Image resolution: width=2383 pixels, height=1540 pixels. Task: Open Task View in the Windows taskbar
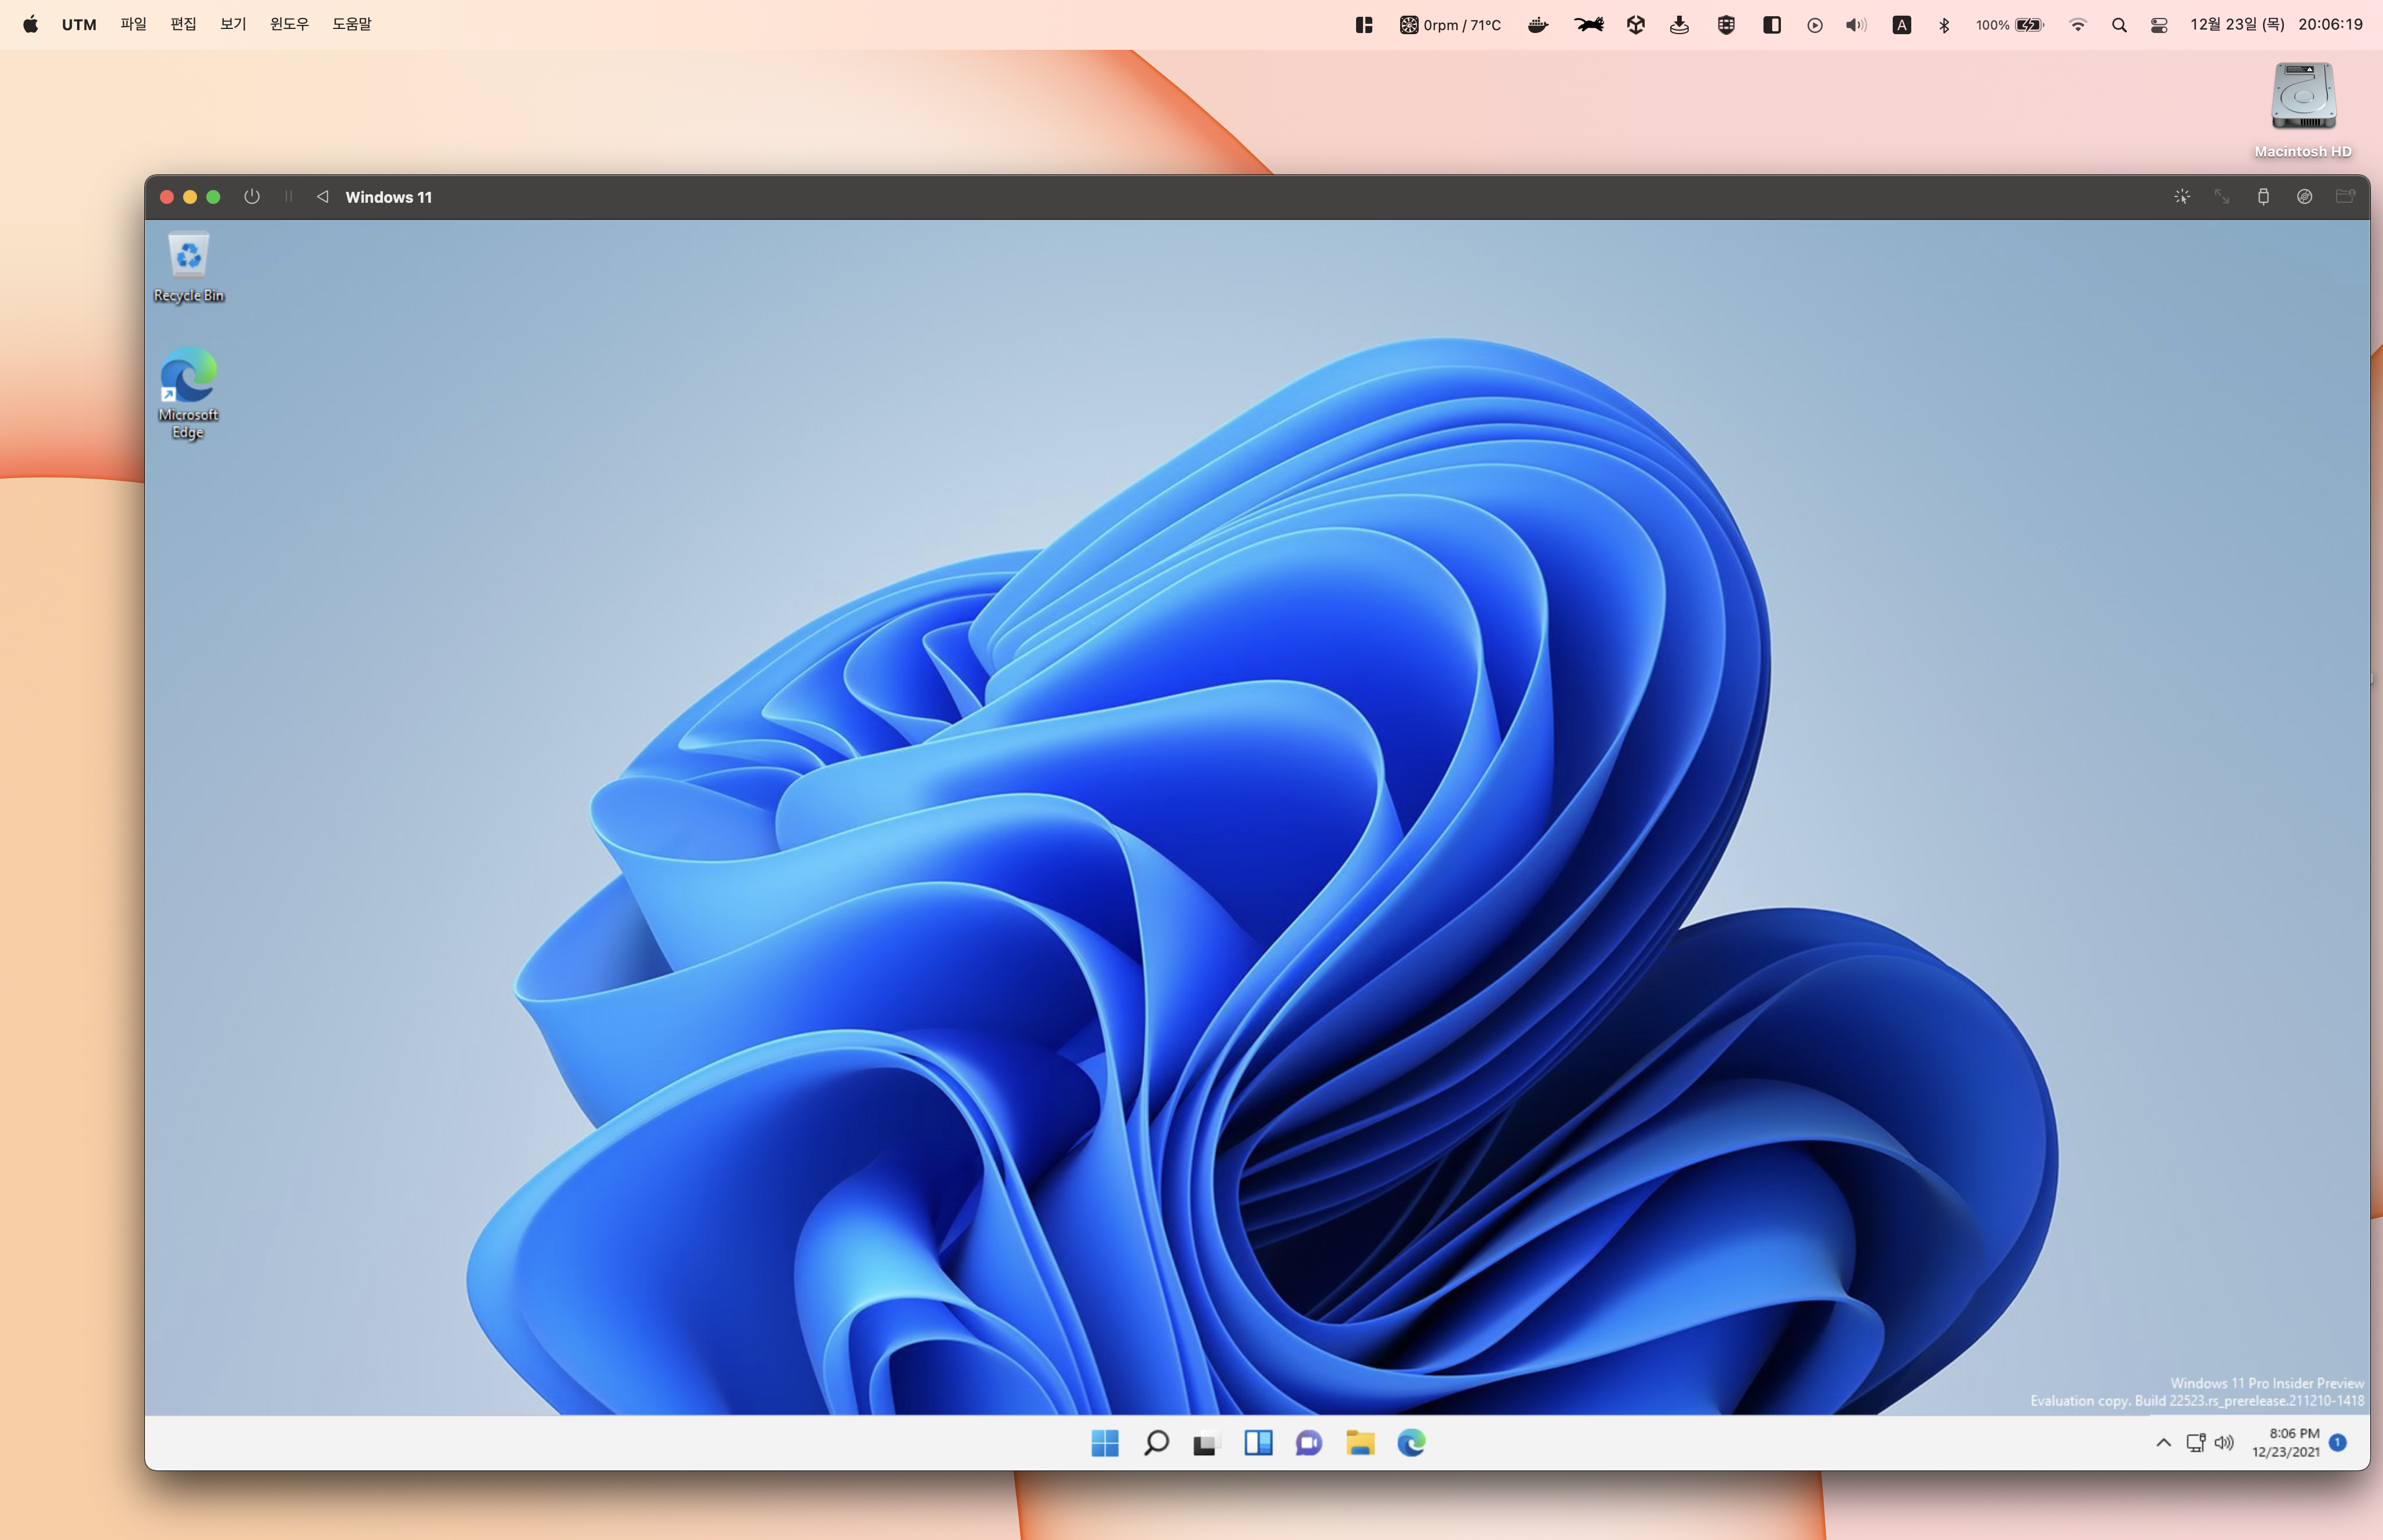click(x=1206, y=1443)
